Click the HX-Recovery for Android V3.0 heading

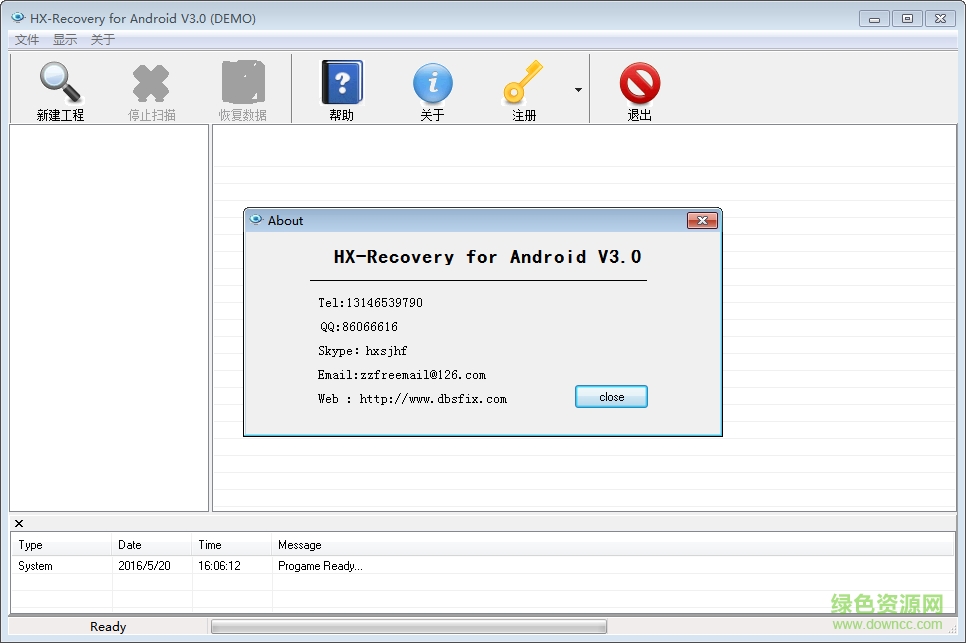pyautogui.click(x=487, y=257)
